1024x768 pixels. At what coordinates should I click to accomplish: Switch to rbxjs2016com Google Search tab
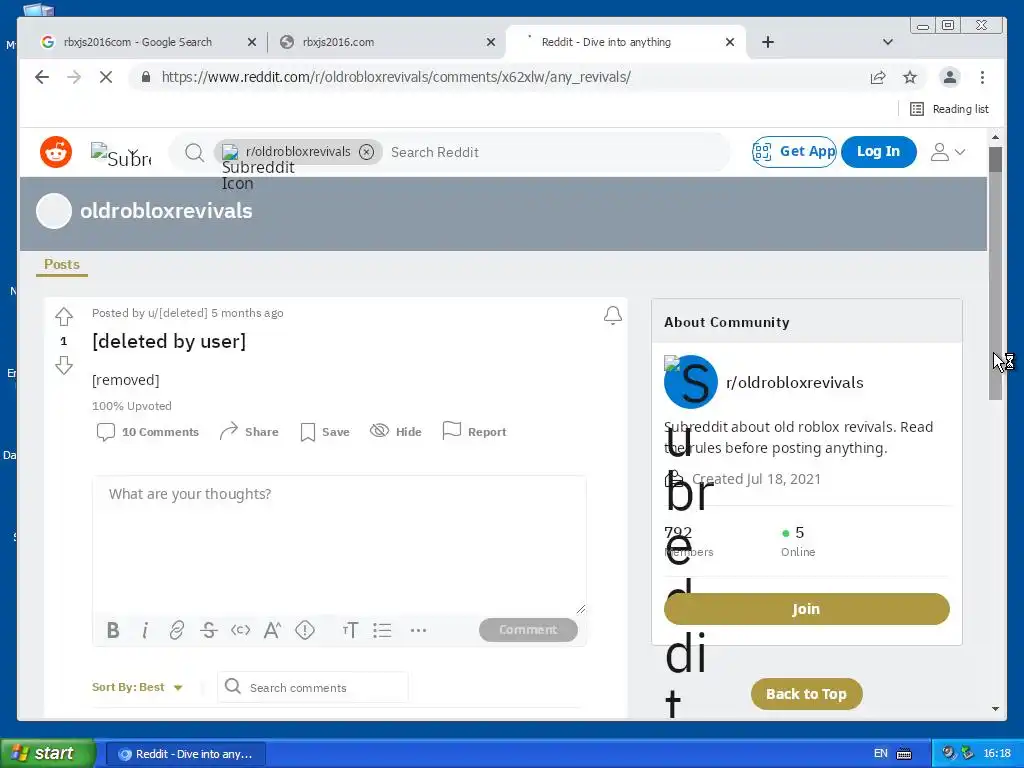(137, 42)
